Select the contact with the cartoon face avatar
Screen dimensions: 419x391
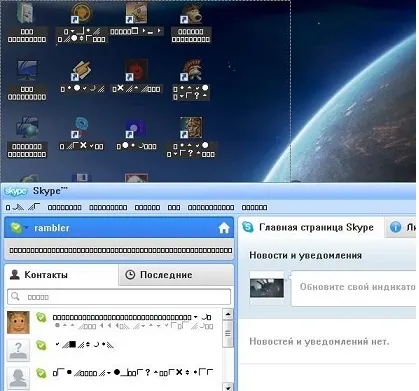click(114, 322)
